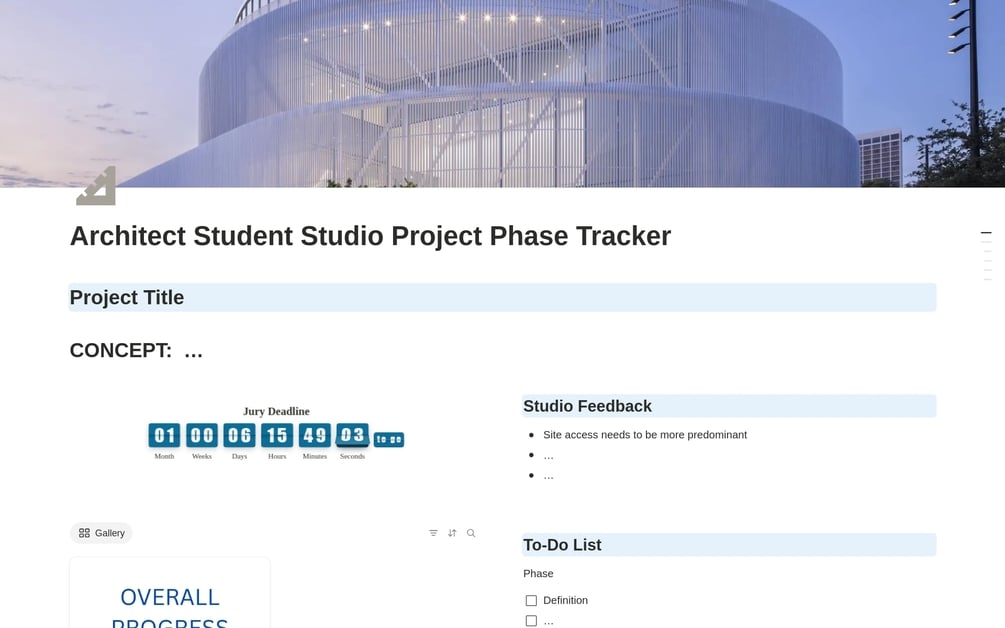The height and width of the screenshot is (628, 1005).
Task: Tick the second unnamed to-do checkbox
Action: click(531, 621)
